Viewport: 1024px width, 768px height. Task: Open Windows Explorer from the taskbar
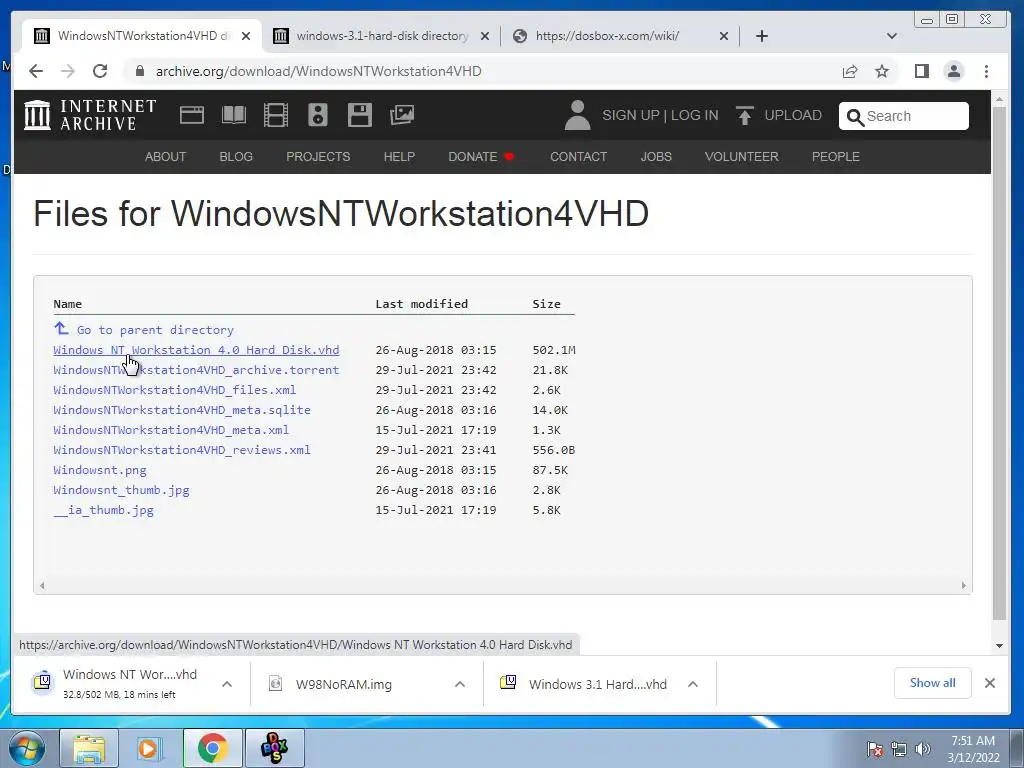click(x=89, y=748)
